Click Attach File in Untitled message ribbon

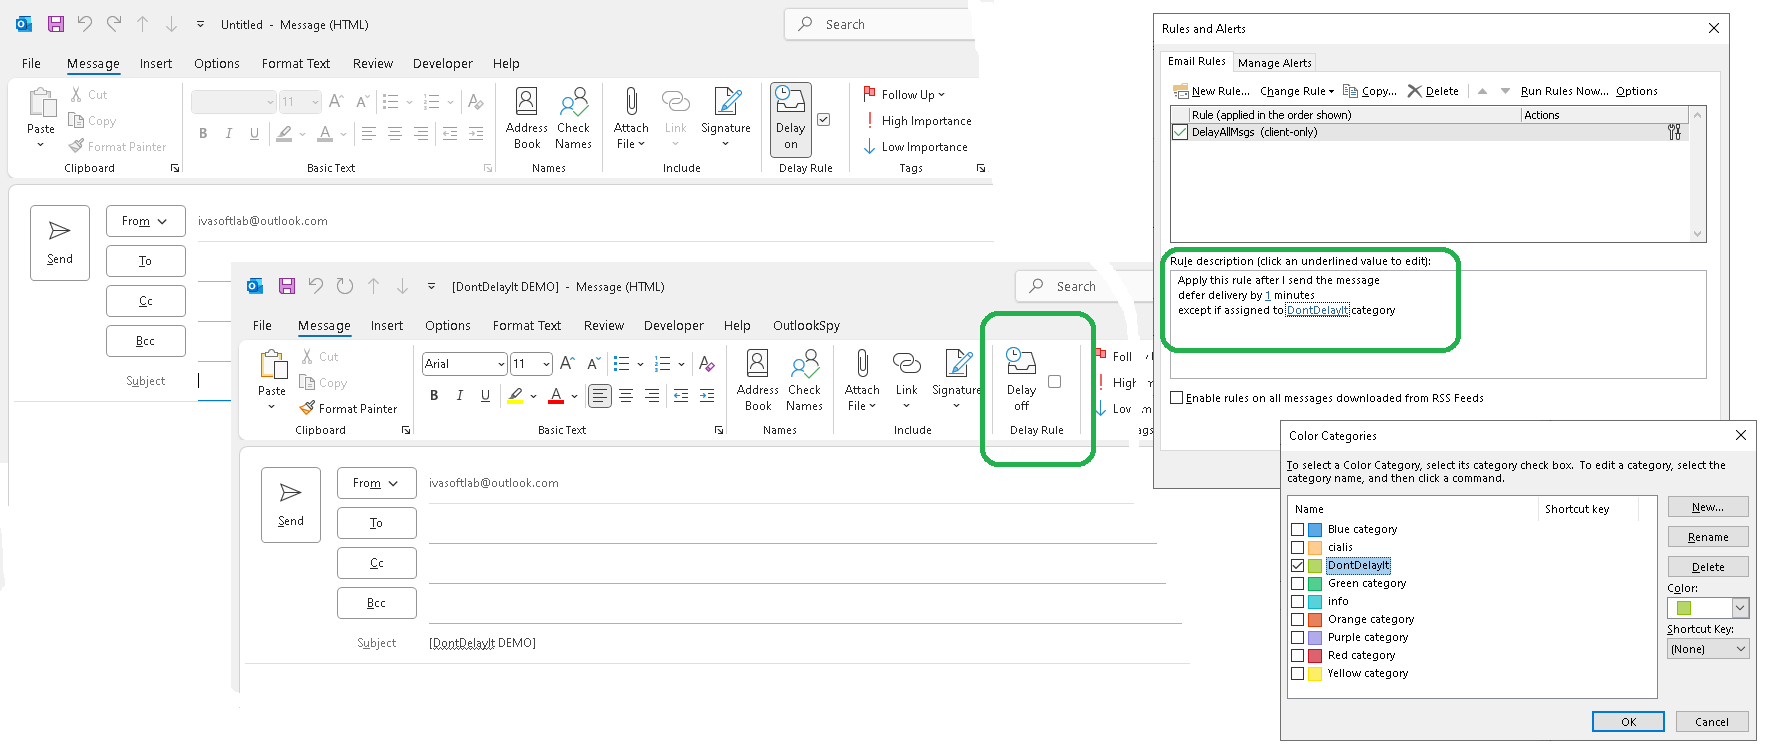(631, 118)
